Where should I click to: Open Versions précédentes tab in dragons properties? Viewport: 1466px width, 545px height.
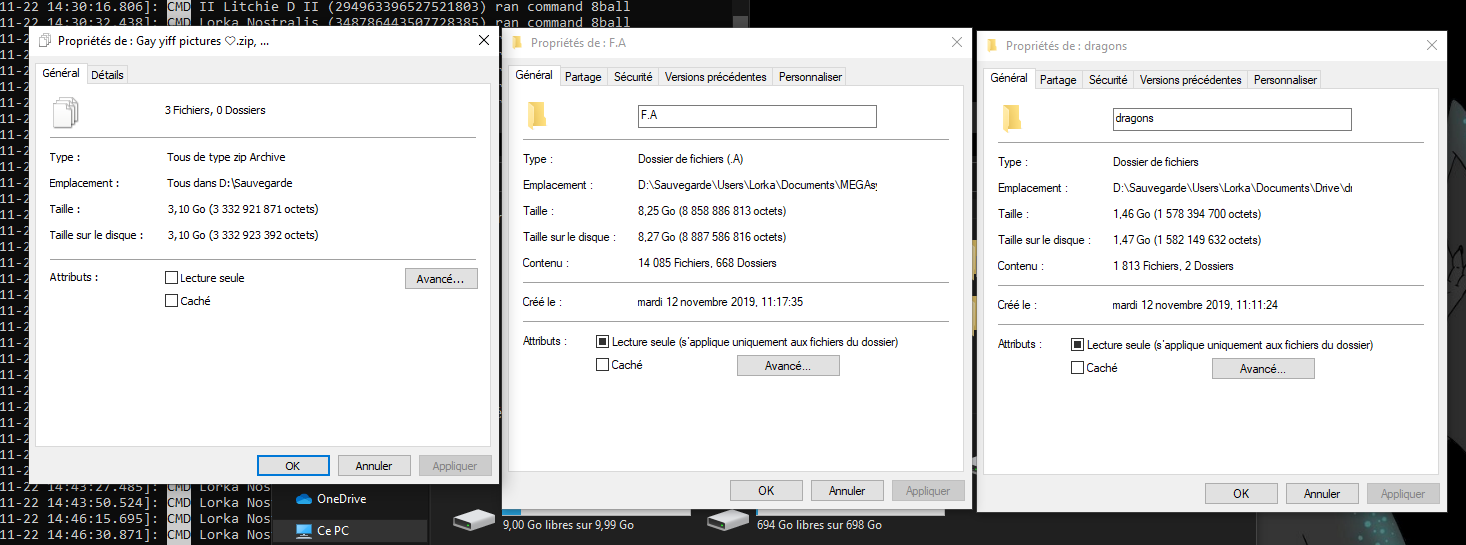tap(1190, 80)
